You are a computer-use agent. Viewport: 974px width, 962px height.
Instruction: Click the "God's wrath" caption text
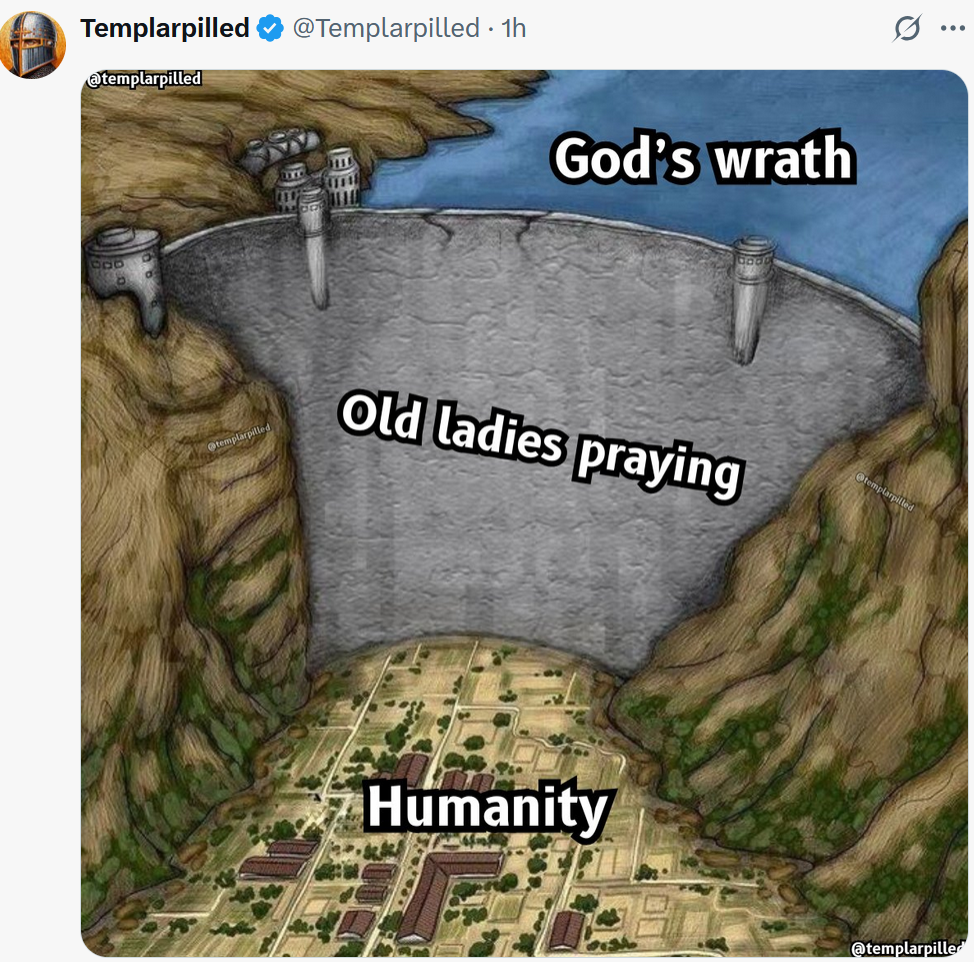tap(704, 158)
